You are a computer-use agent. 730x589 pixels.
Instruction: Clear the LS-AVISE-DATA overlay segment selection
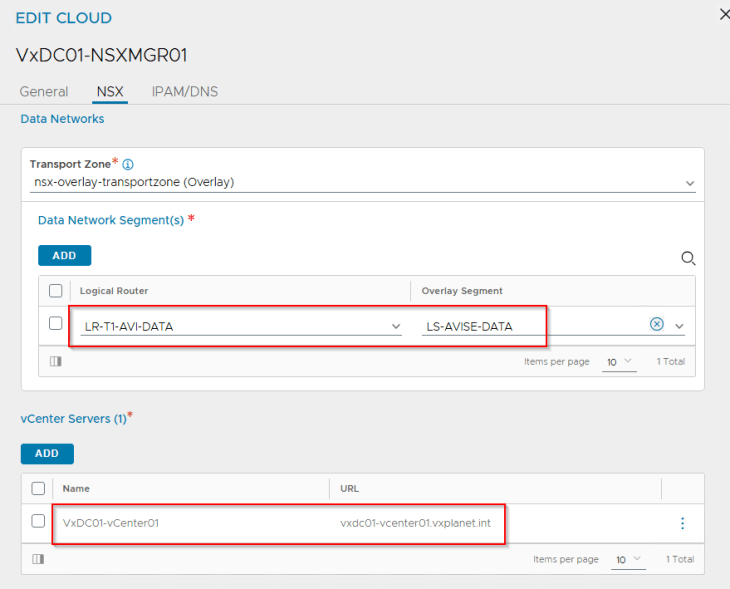(657, 325)
